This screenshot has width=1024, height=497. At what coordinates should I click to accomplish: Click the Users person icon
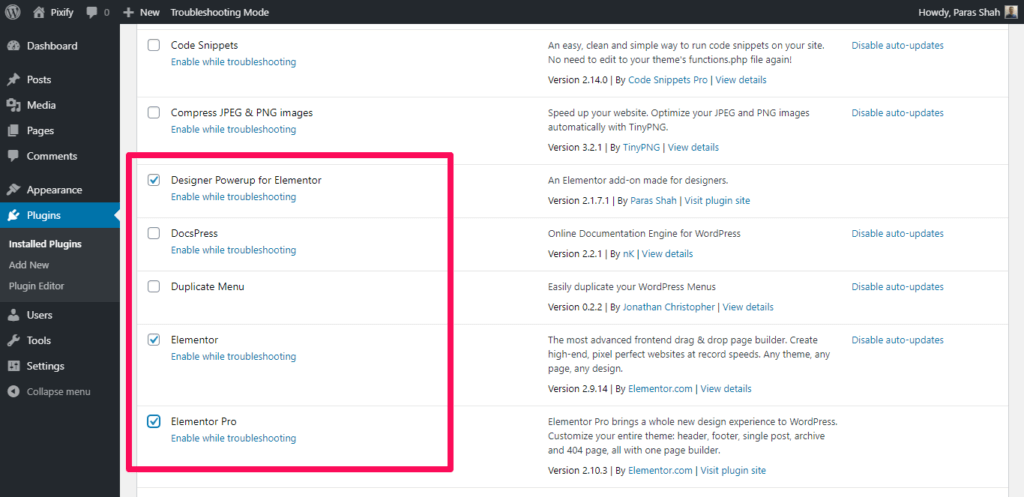[x=13, y=315]
